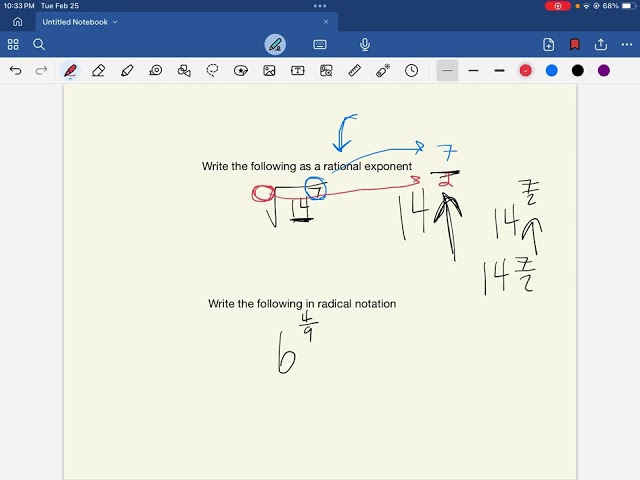
Task: Select the Untitled Notebook tab
Action: [x=187, y=22]
